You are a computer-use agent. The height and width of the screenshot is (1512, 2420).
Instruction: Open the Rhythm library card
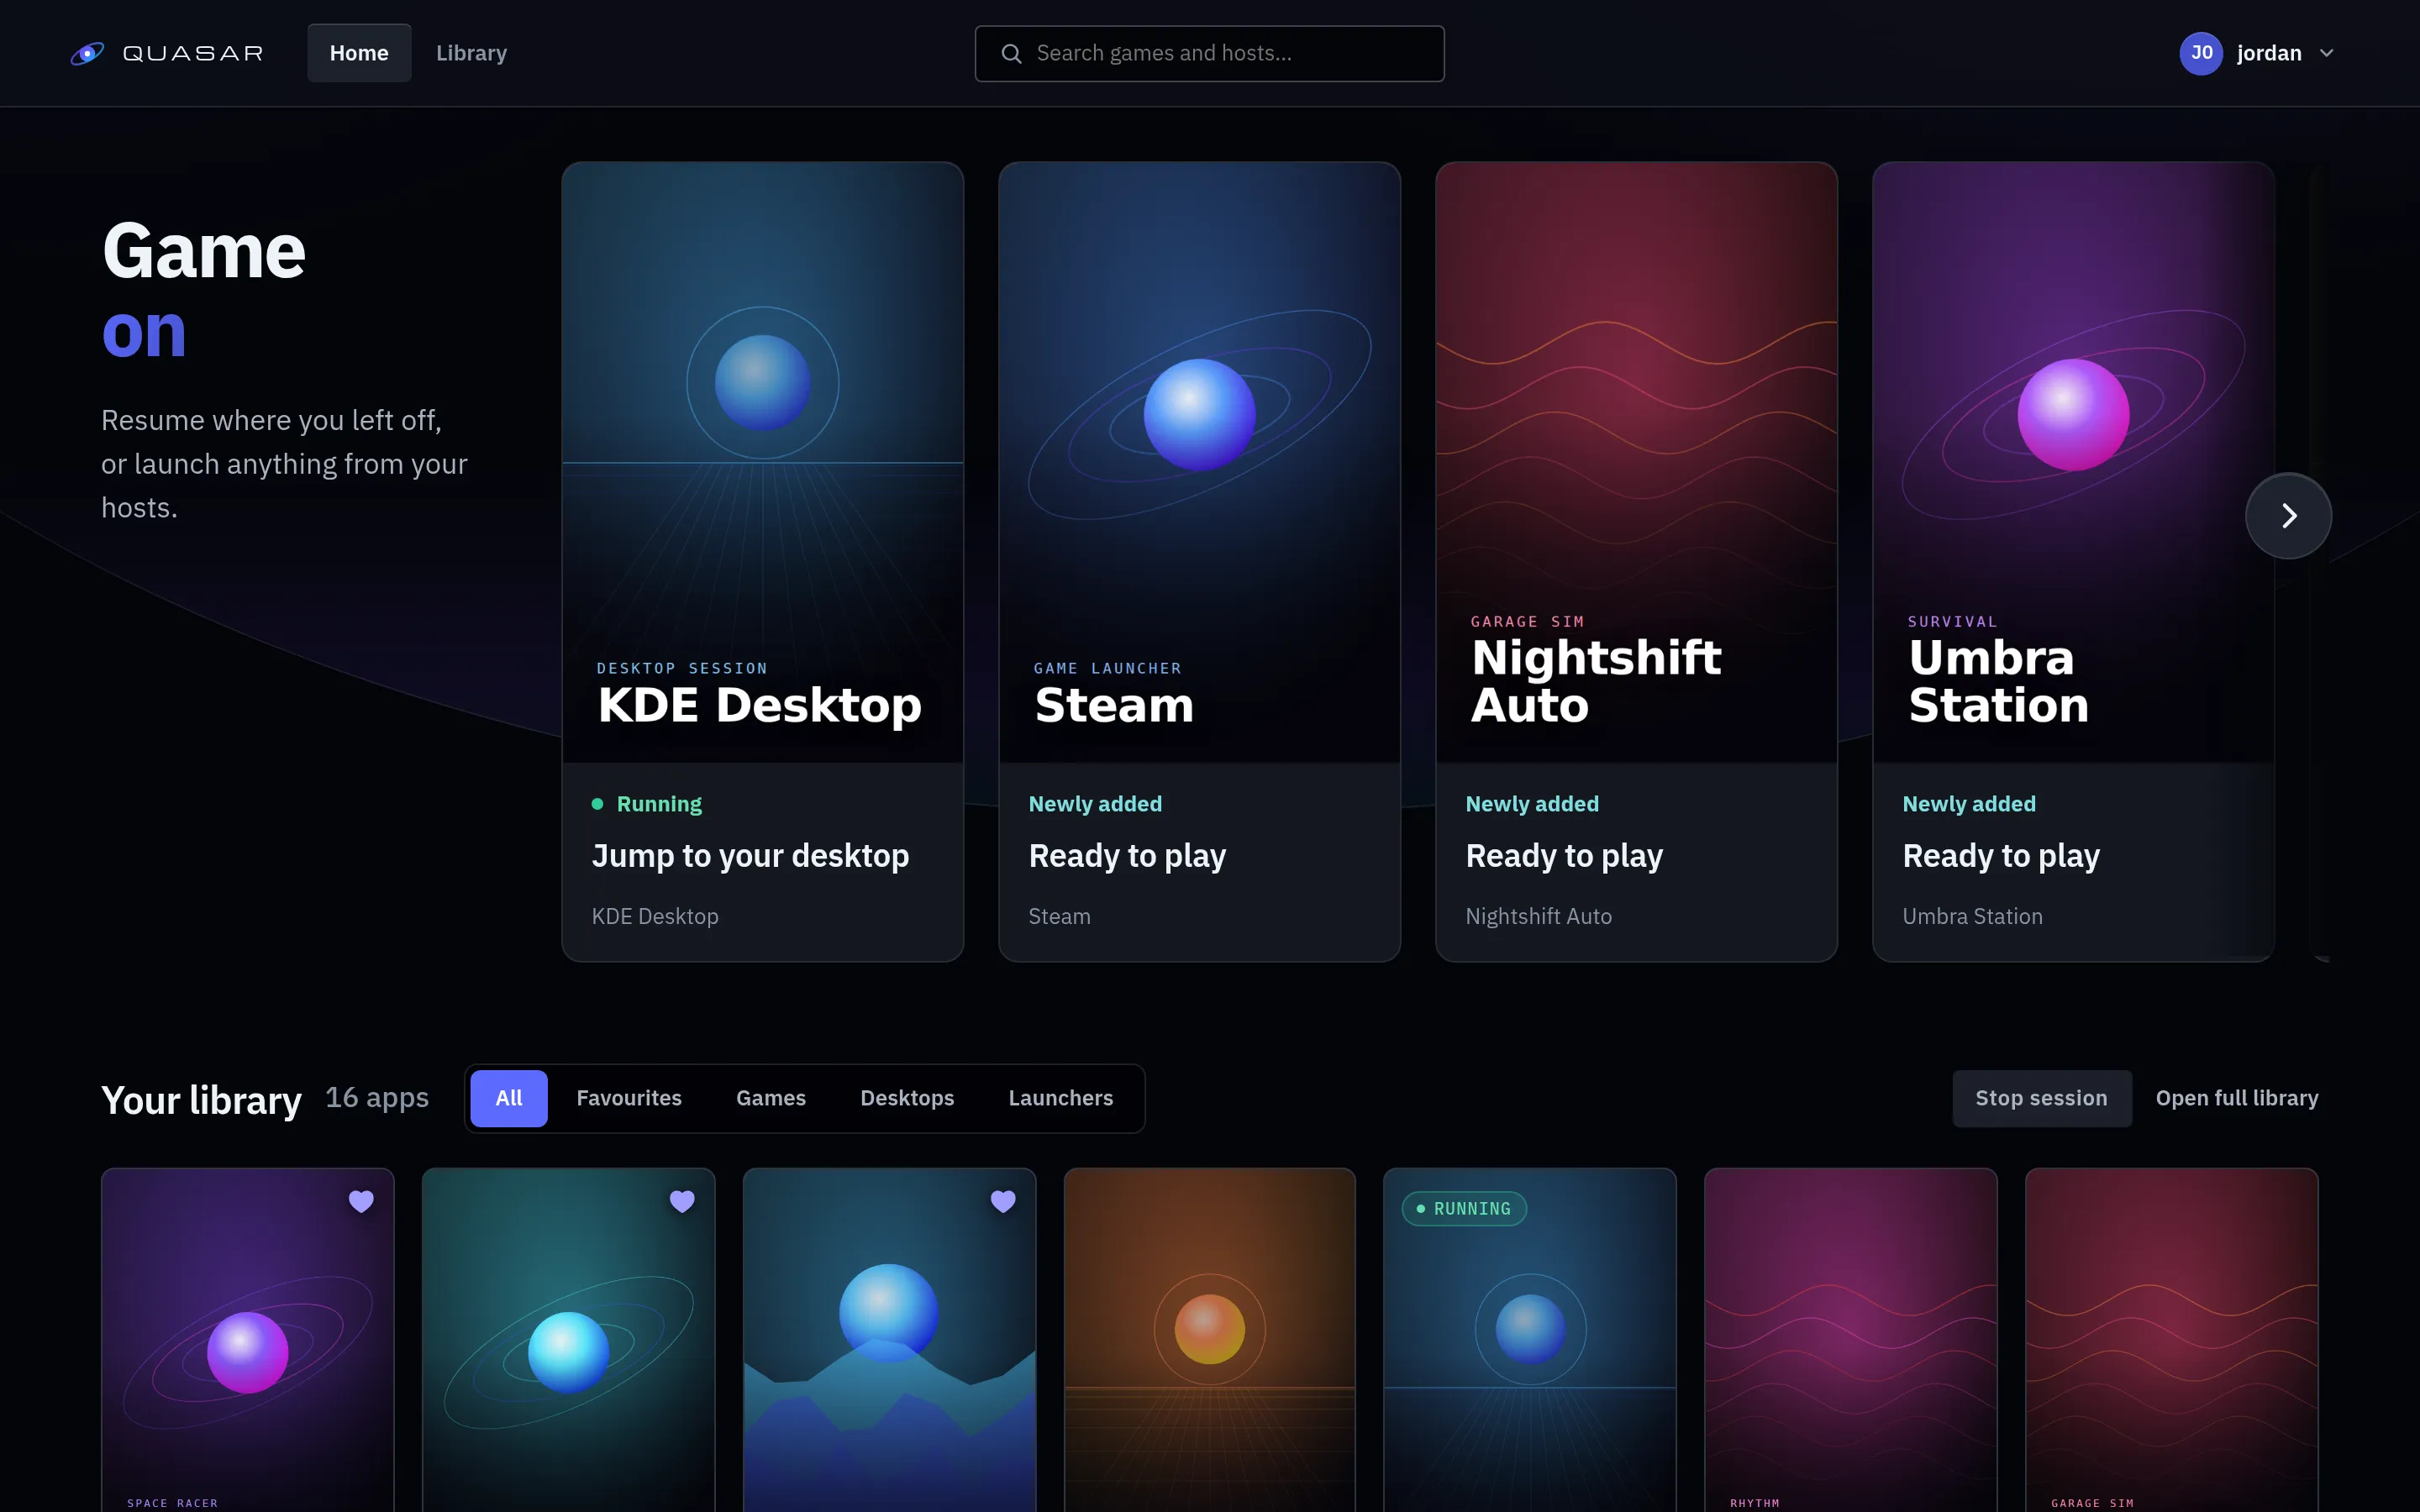coord(1851,1340)
